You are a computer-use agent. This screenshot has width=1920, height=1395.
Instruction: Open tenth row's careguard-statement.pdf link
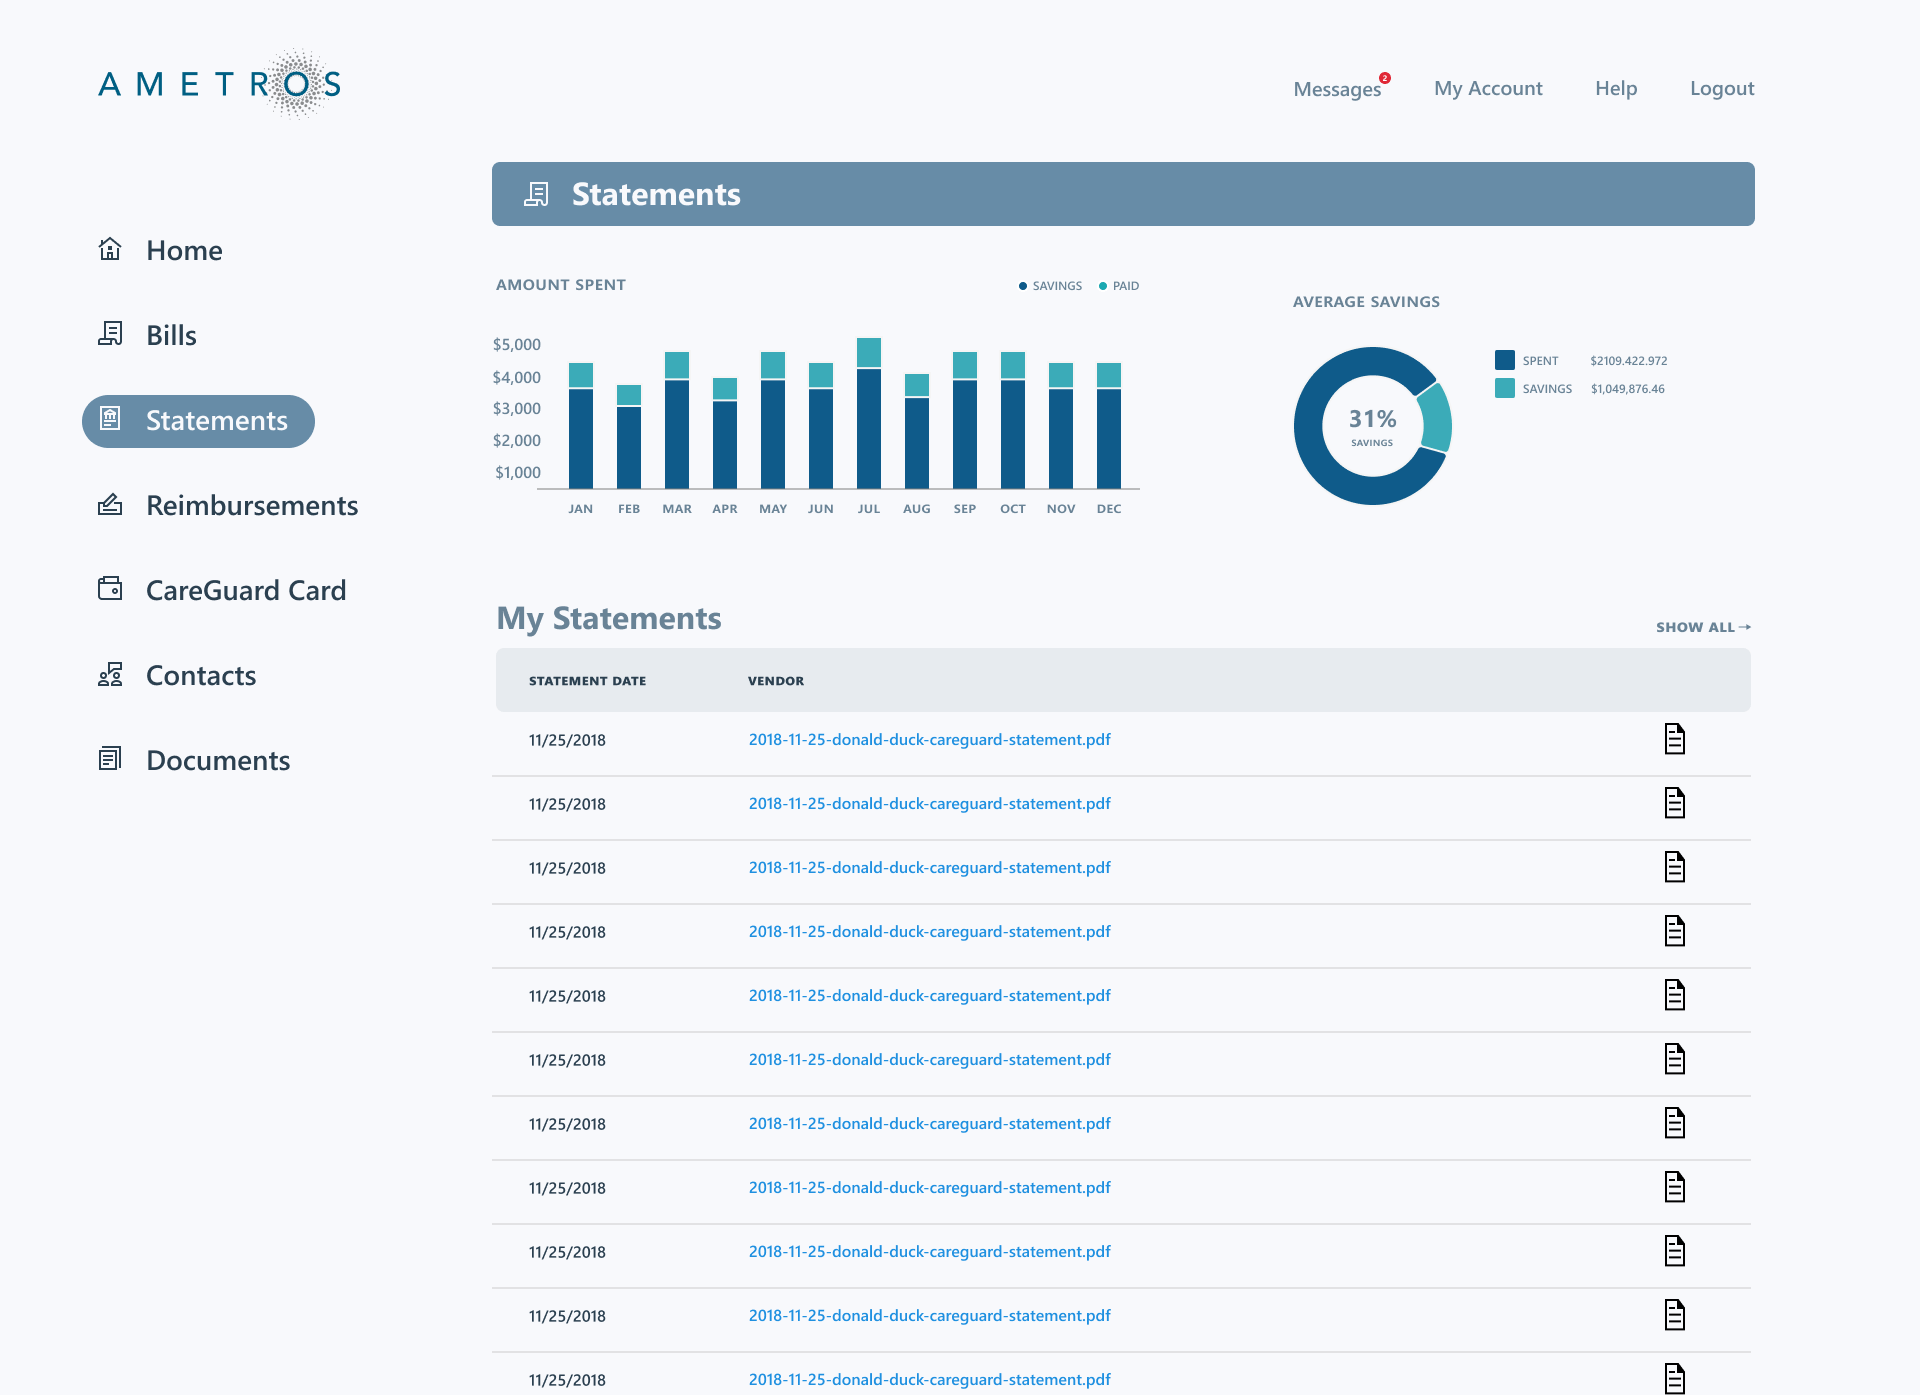click(x=930, y=1315)
